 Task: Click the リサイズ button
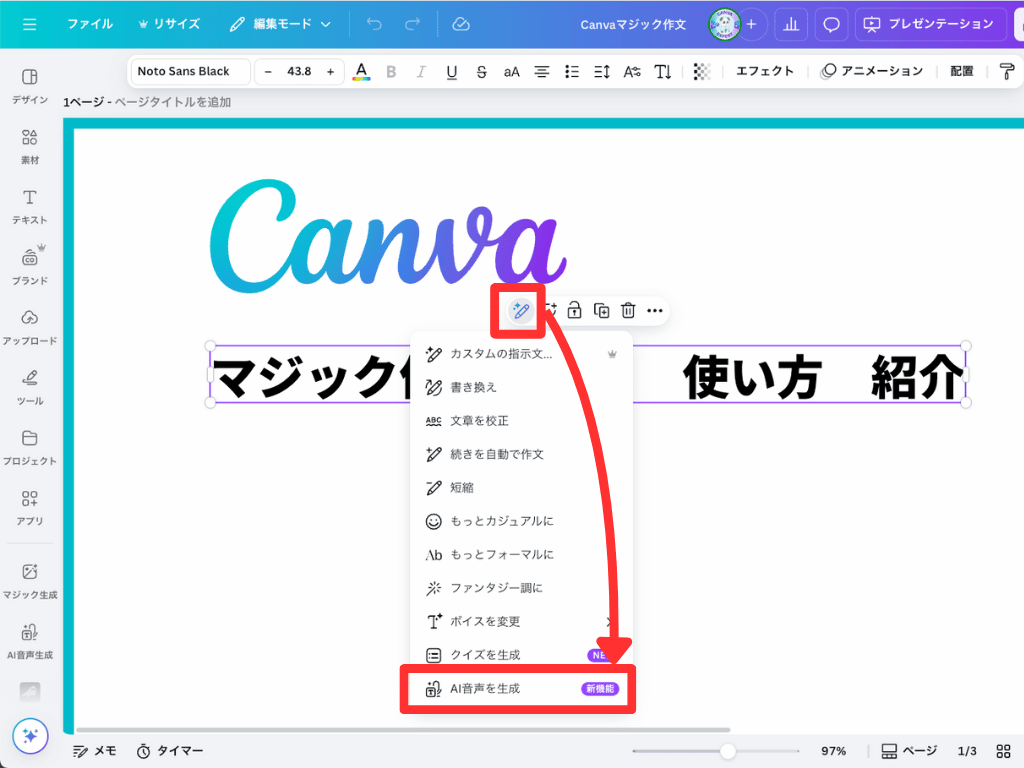pos(169,24)
